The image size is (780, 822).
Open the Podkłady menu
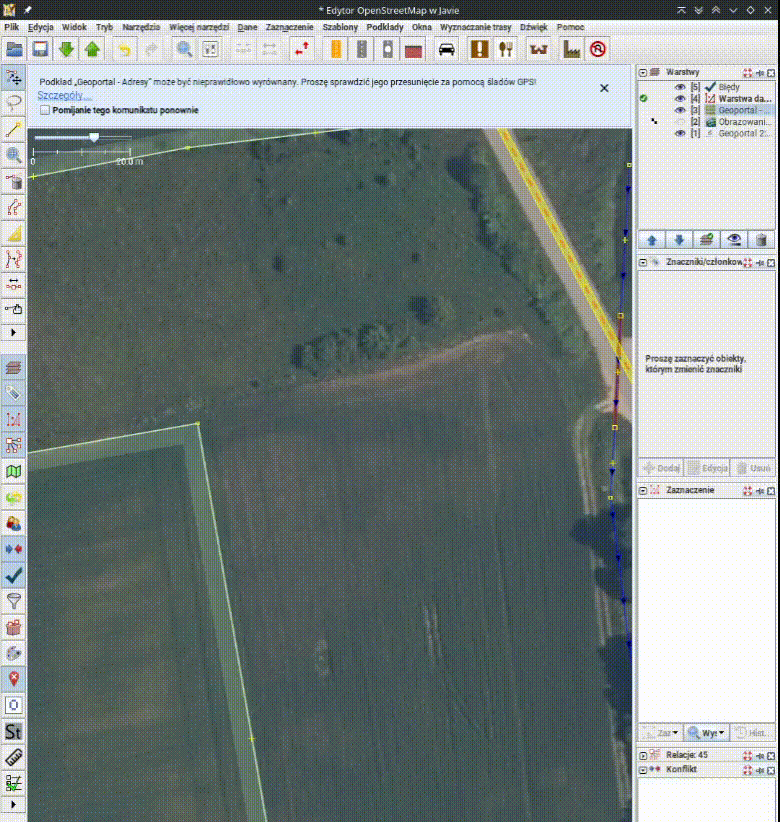(385, 27)
